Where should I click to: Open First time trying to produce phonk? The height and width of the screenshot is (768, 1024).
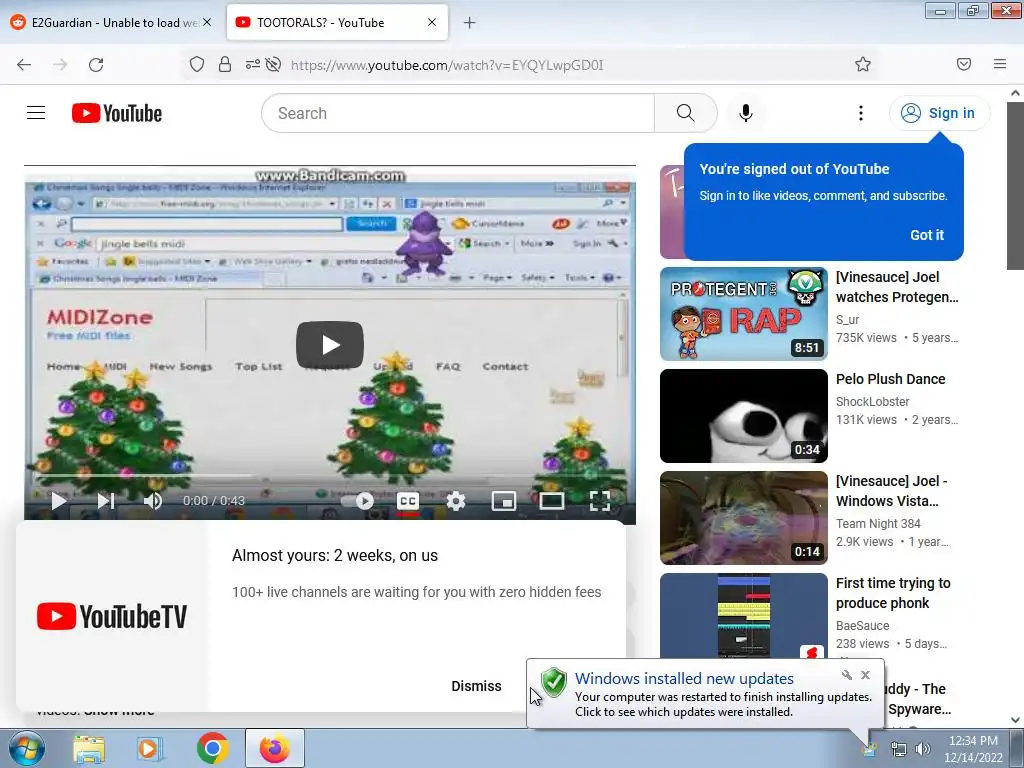click(893, 593)
